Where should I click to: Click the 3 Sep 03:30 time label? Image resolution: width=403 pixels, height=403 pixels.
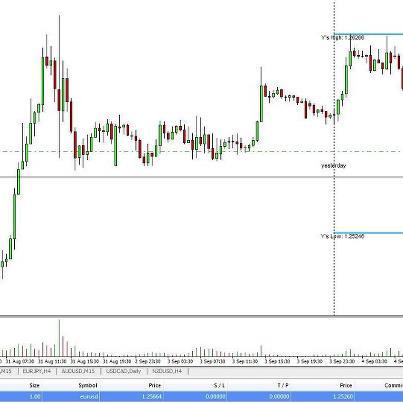pos(180,361)
